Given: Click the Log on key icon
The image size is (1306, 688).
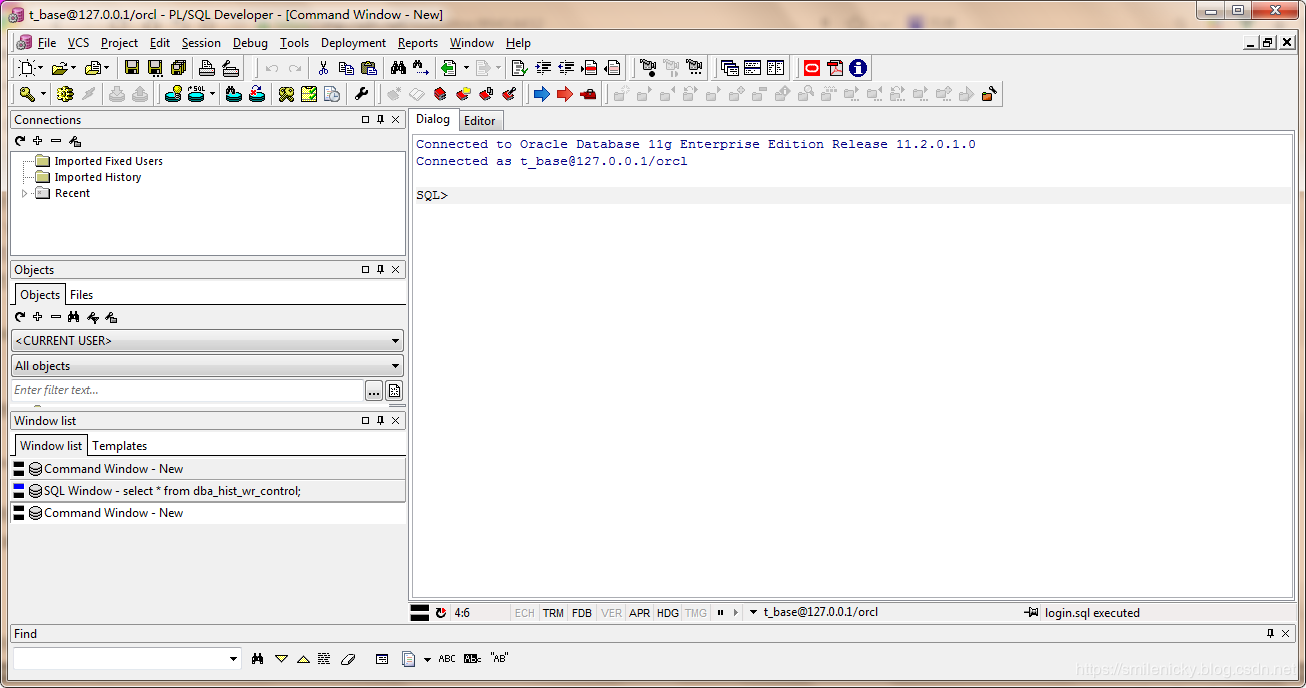Looking at the screenshot, I should [x=27, y=94].
